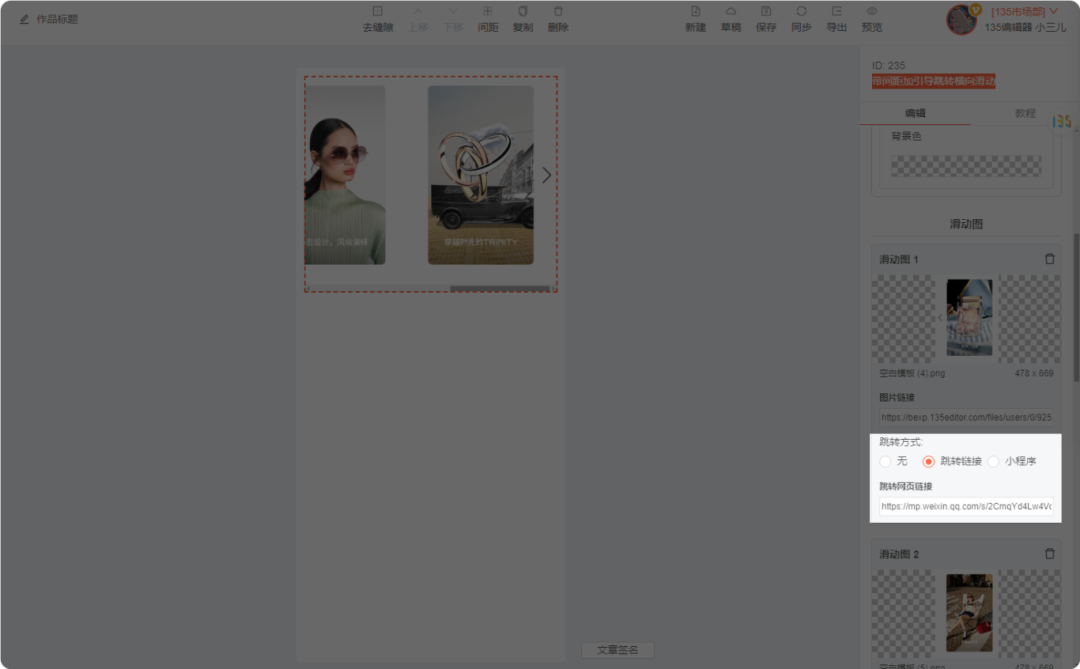
Task: Click the highlighted red template name text
Action: (x=933, y=81)
